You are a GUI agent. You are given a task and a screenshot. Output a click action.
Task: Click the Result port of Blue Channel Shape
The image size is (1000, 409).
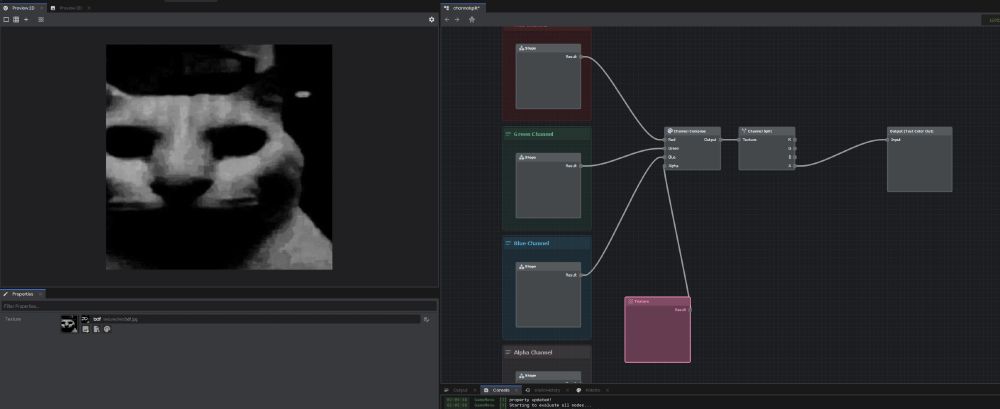coord(581,275)
